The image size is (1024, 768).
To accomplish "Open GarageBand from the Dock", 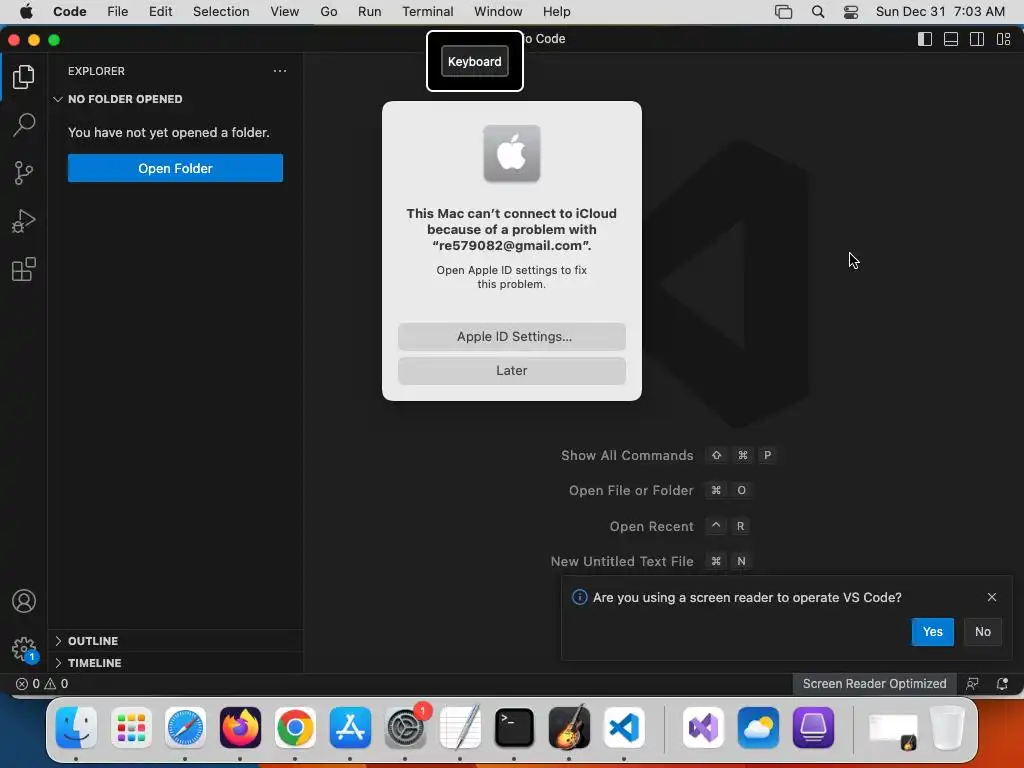I will pyautogui.click(x=569, y=728).
